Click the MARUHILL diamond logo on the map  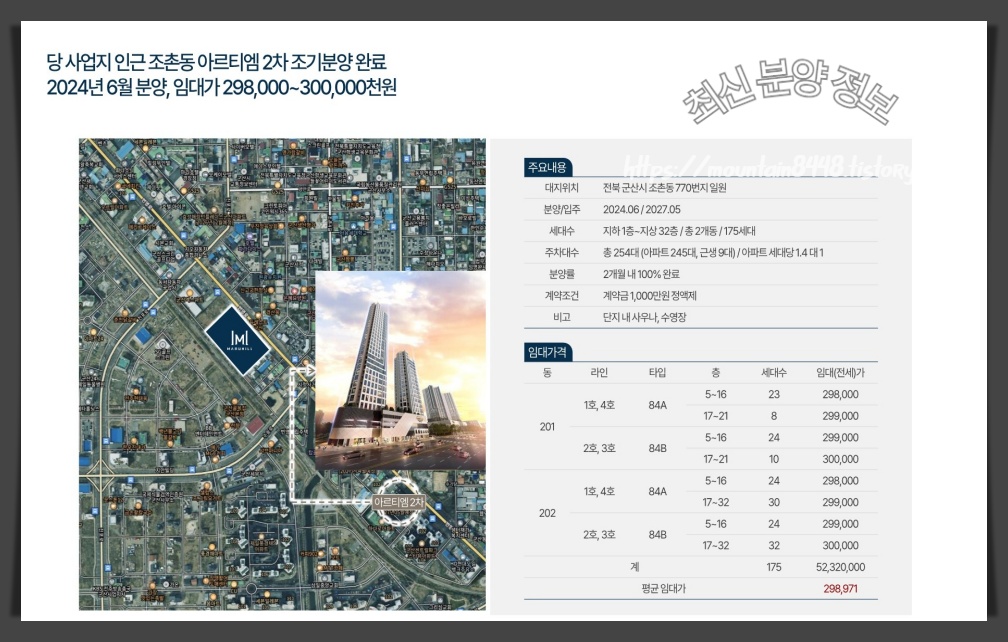(237, 340)
